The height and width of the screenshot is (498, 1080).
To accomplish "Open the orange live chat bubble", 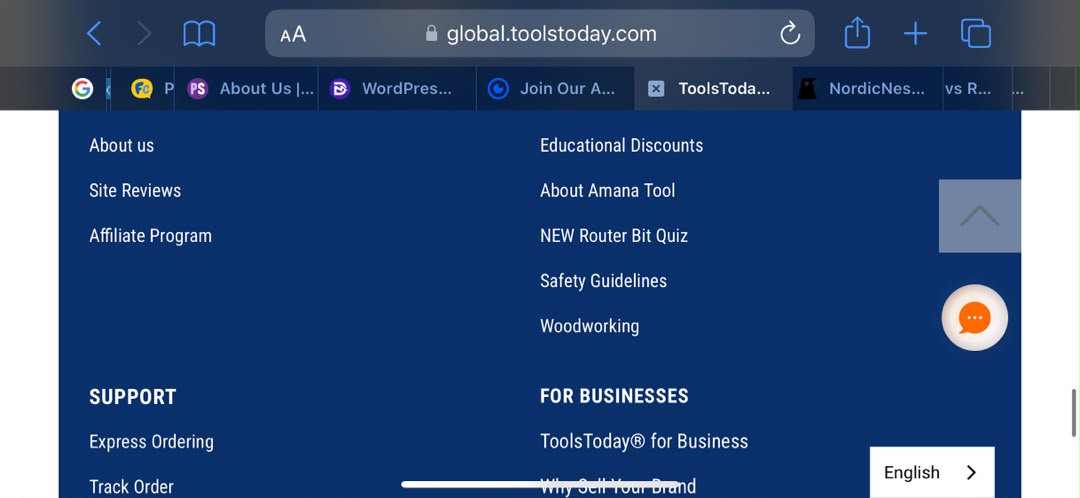I will 975,318.
